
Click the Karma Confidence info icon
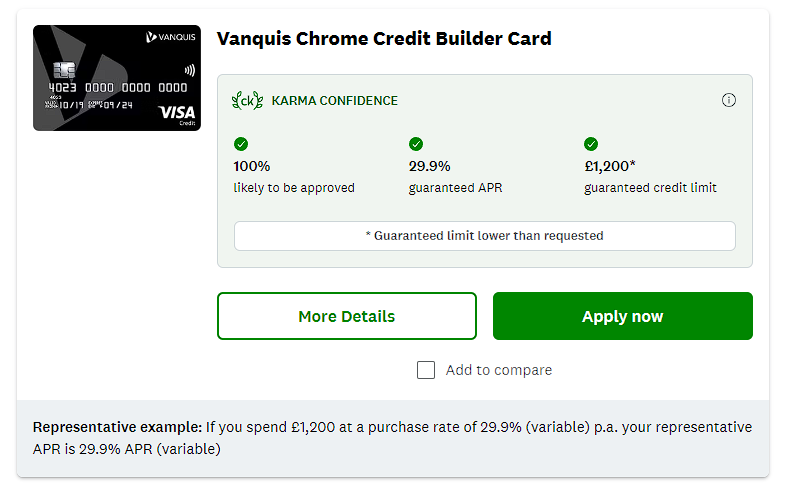[728, 100]
